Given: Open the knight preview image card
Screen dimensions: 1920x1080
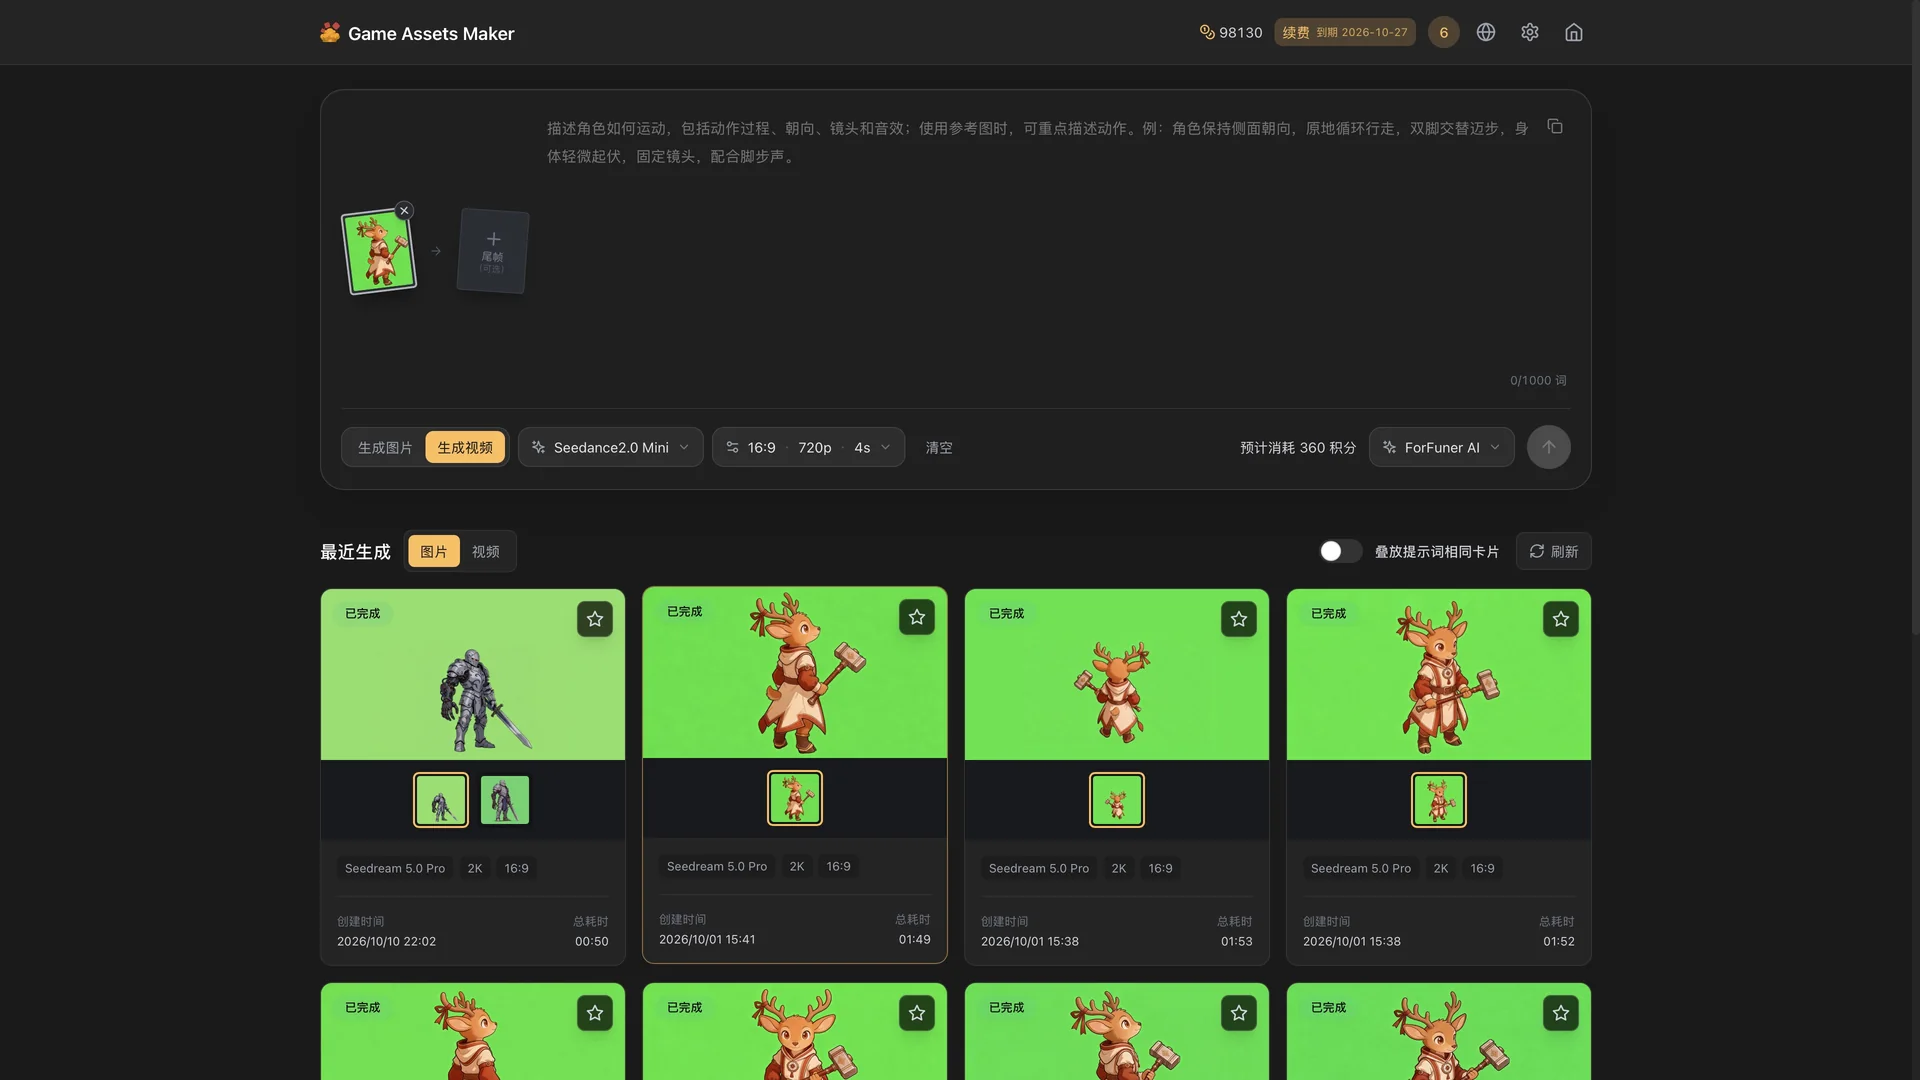Looking at the screenshot, I should click(x=473, y=674).
